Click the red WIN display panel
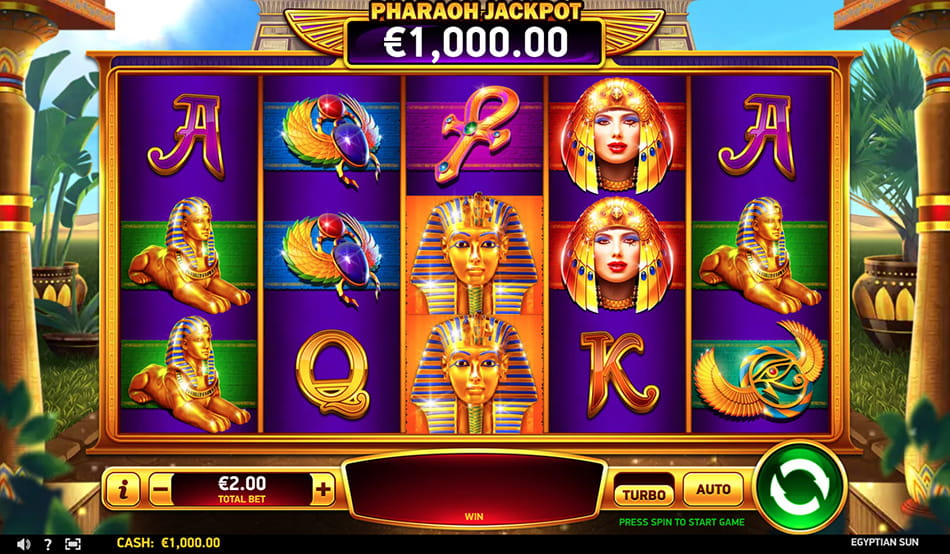Image resolution: width=950 pixels, height=554 pixels. pos(474,489)
